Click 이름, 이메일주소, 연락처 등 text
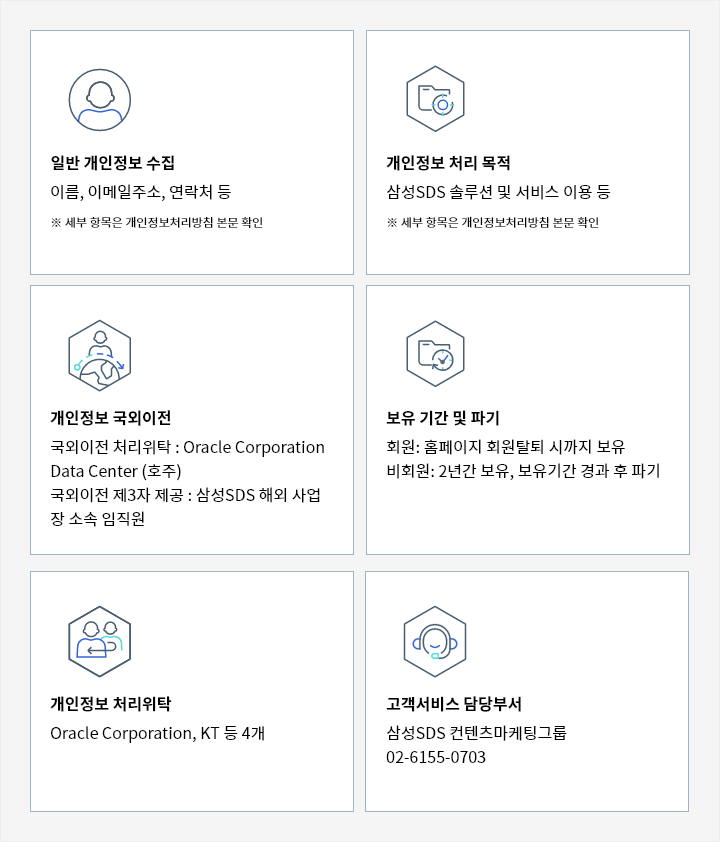 click(x=141, y=192)
